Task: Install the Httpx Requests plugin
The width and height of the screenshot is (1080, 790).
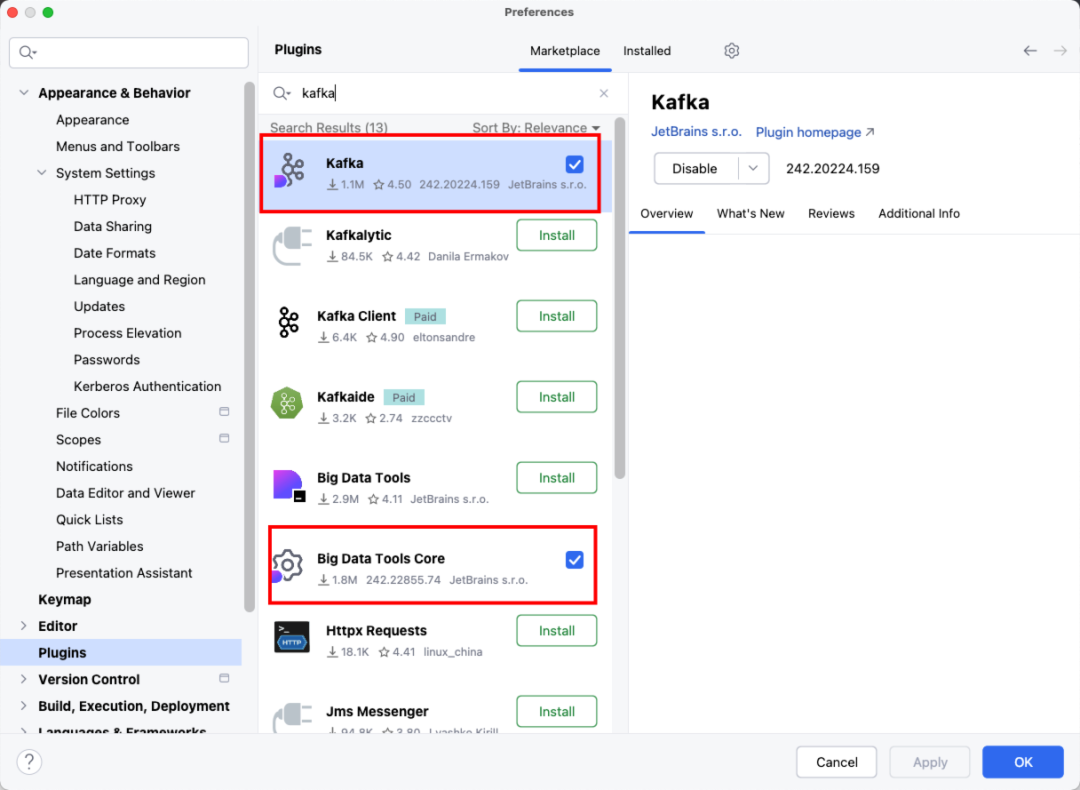Action: click(557, 631)
